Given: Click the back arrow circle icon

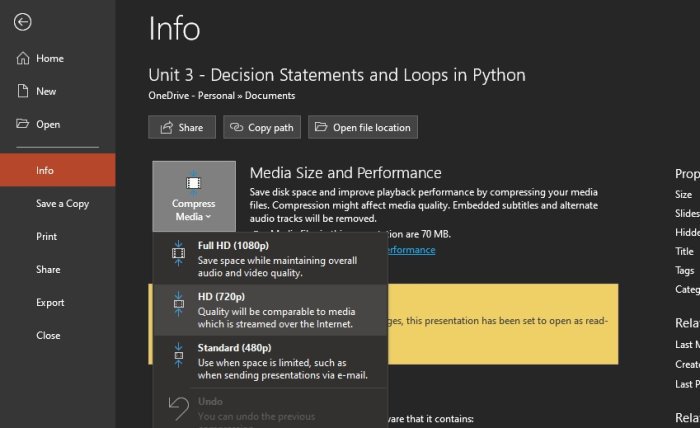Looking at the screenshot, I should click(22, 22).
